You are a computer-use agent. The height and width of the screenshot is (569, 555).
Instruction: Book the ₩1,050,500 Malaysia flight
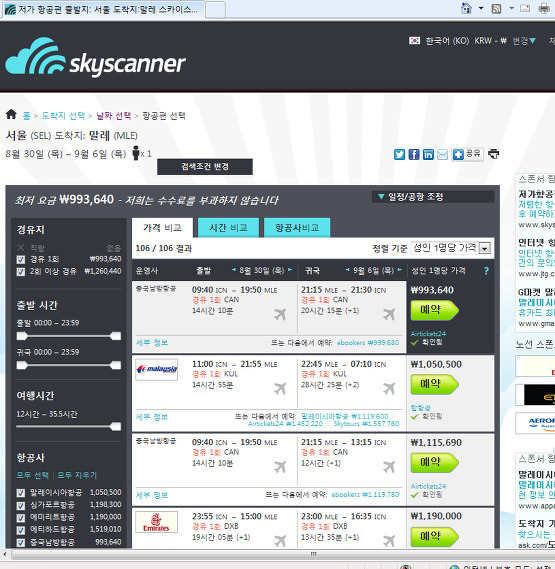[434, 385]
